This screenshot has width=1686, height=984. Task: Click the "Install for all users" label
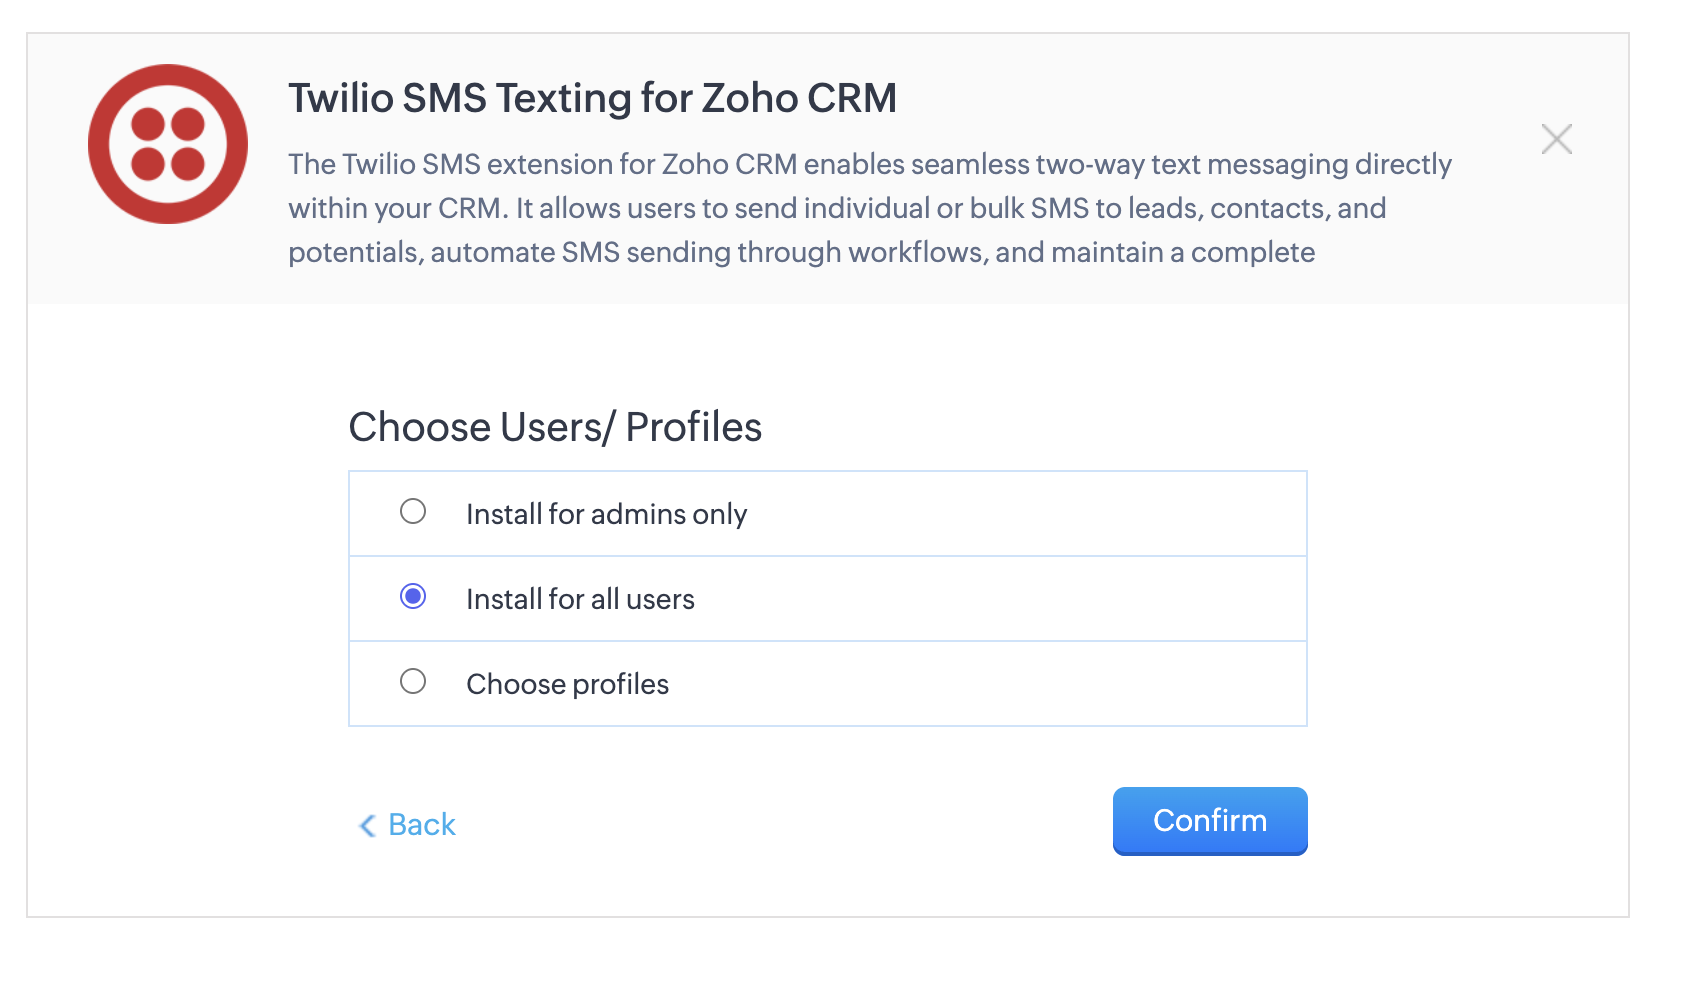coord(580,599)
